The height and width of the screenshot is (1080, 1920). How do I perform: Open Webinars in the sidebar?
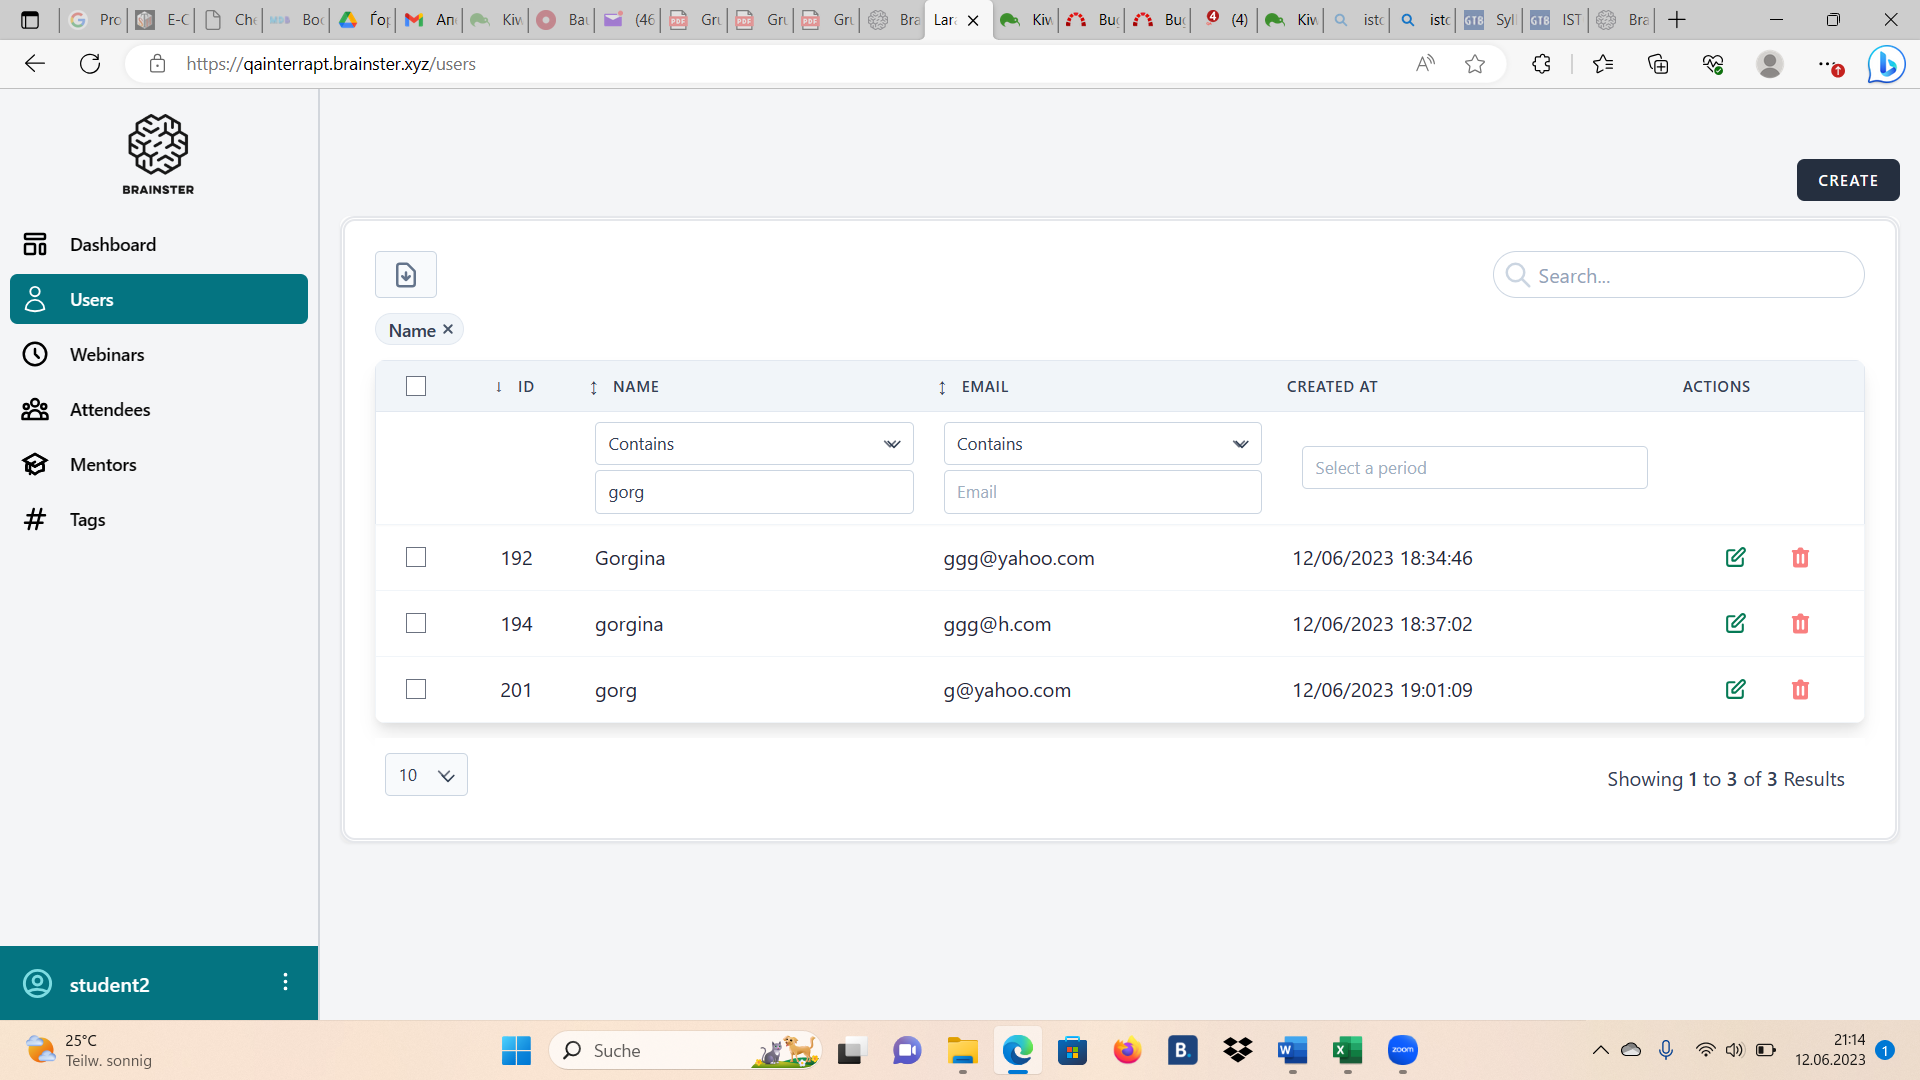pos(107,355)
